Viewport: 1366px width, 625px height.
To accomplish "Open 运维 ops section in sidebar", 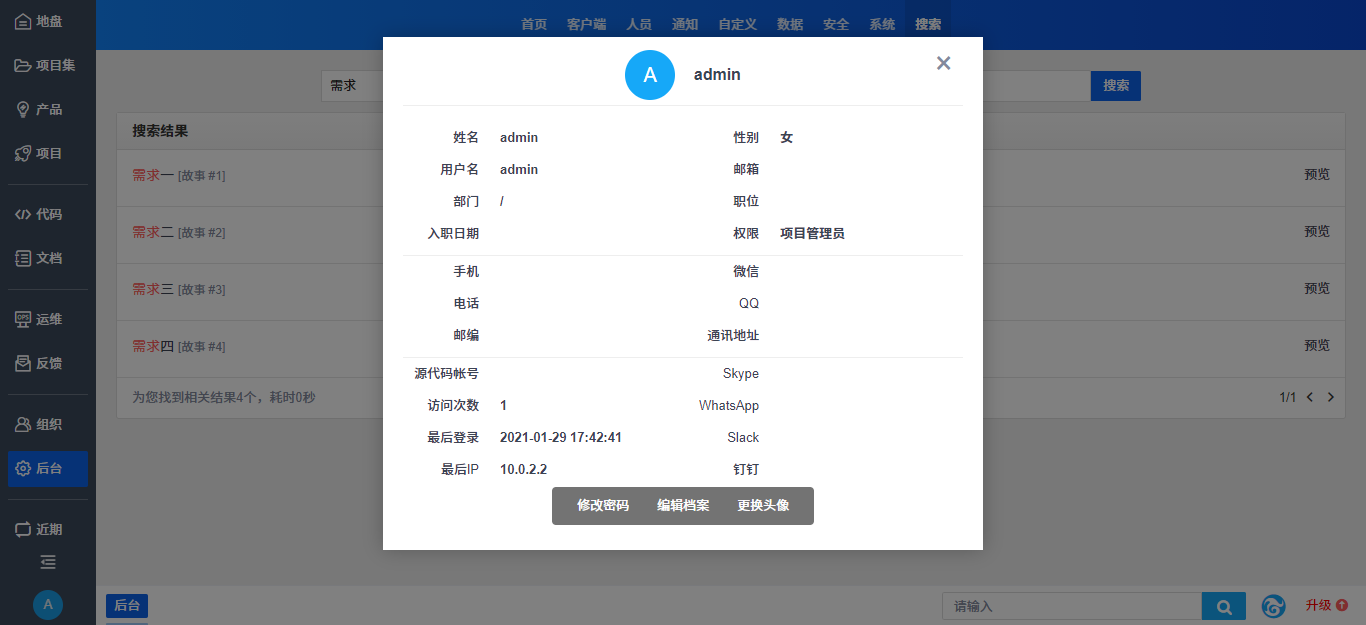I will [x=47, y=319].
